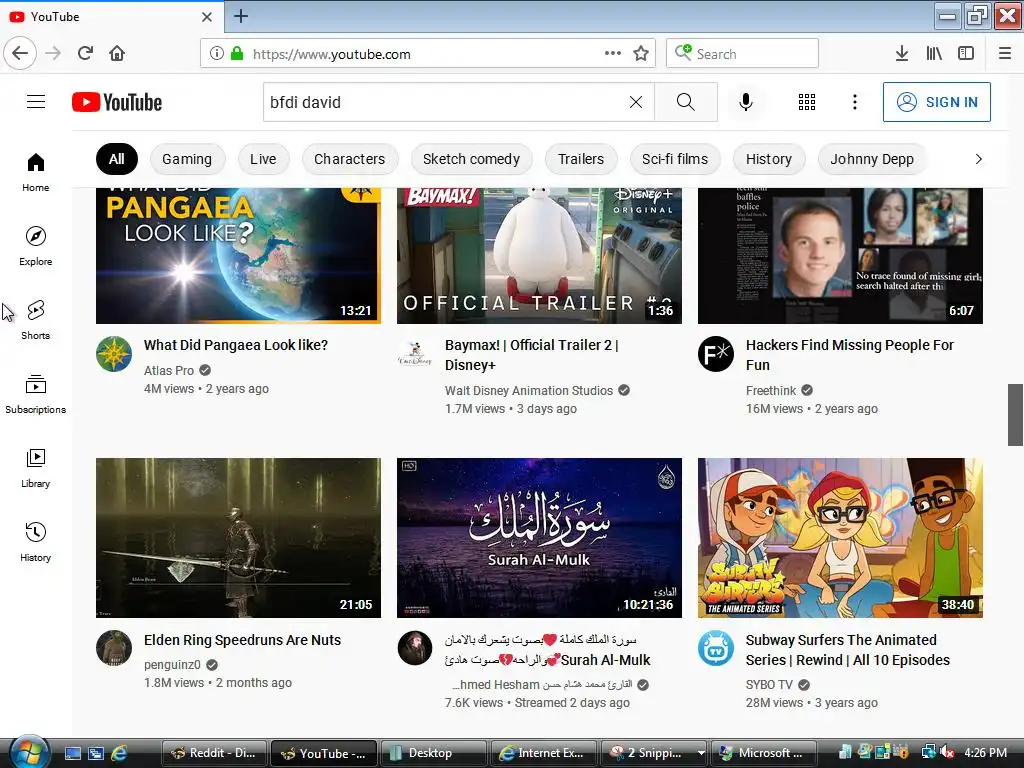Select the Trailers filter chip

click(x=581, y=159)
